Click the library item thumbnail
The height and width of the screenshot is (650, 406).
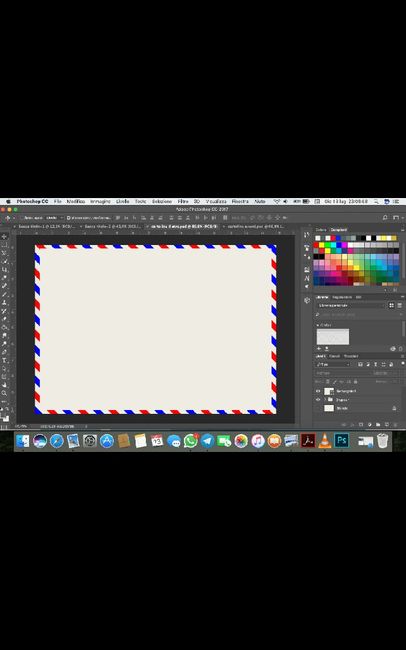[x=333, y=337]
